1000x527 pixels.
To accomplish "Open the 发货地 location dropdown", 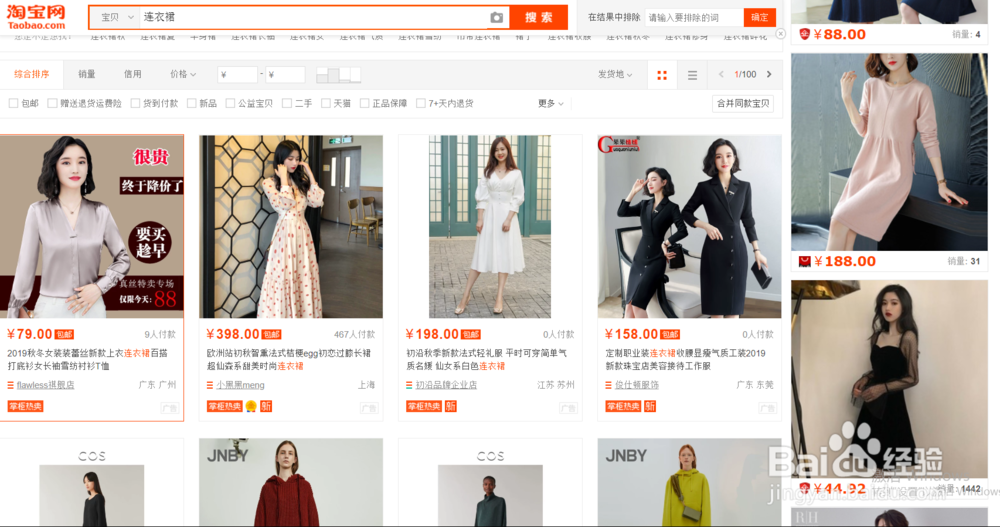I will tap(615, 75).
